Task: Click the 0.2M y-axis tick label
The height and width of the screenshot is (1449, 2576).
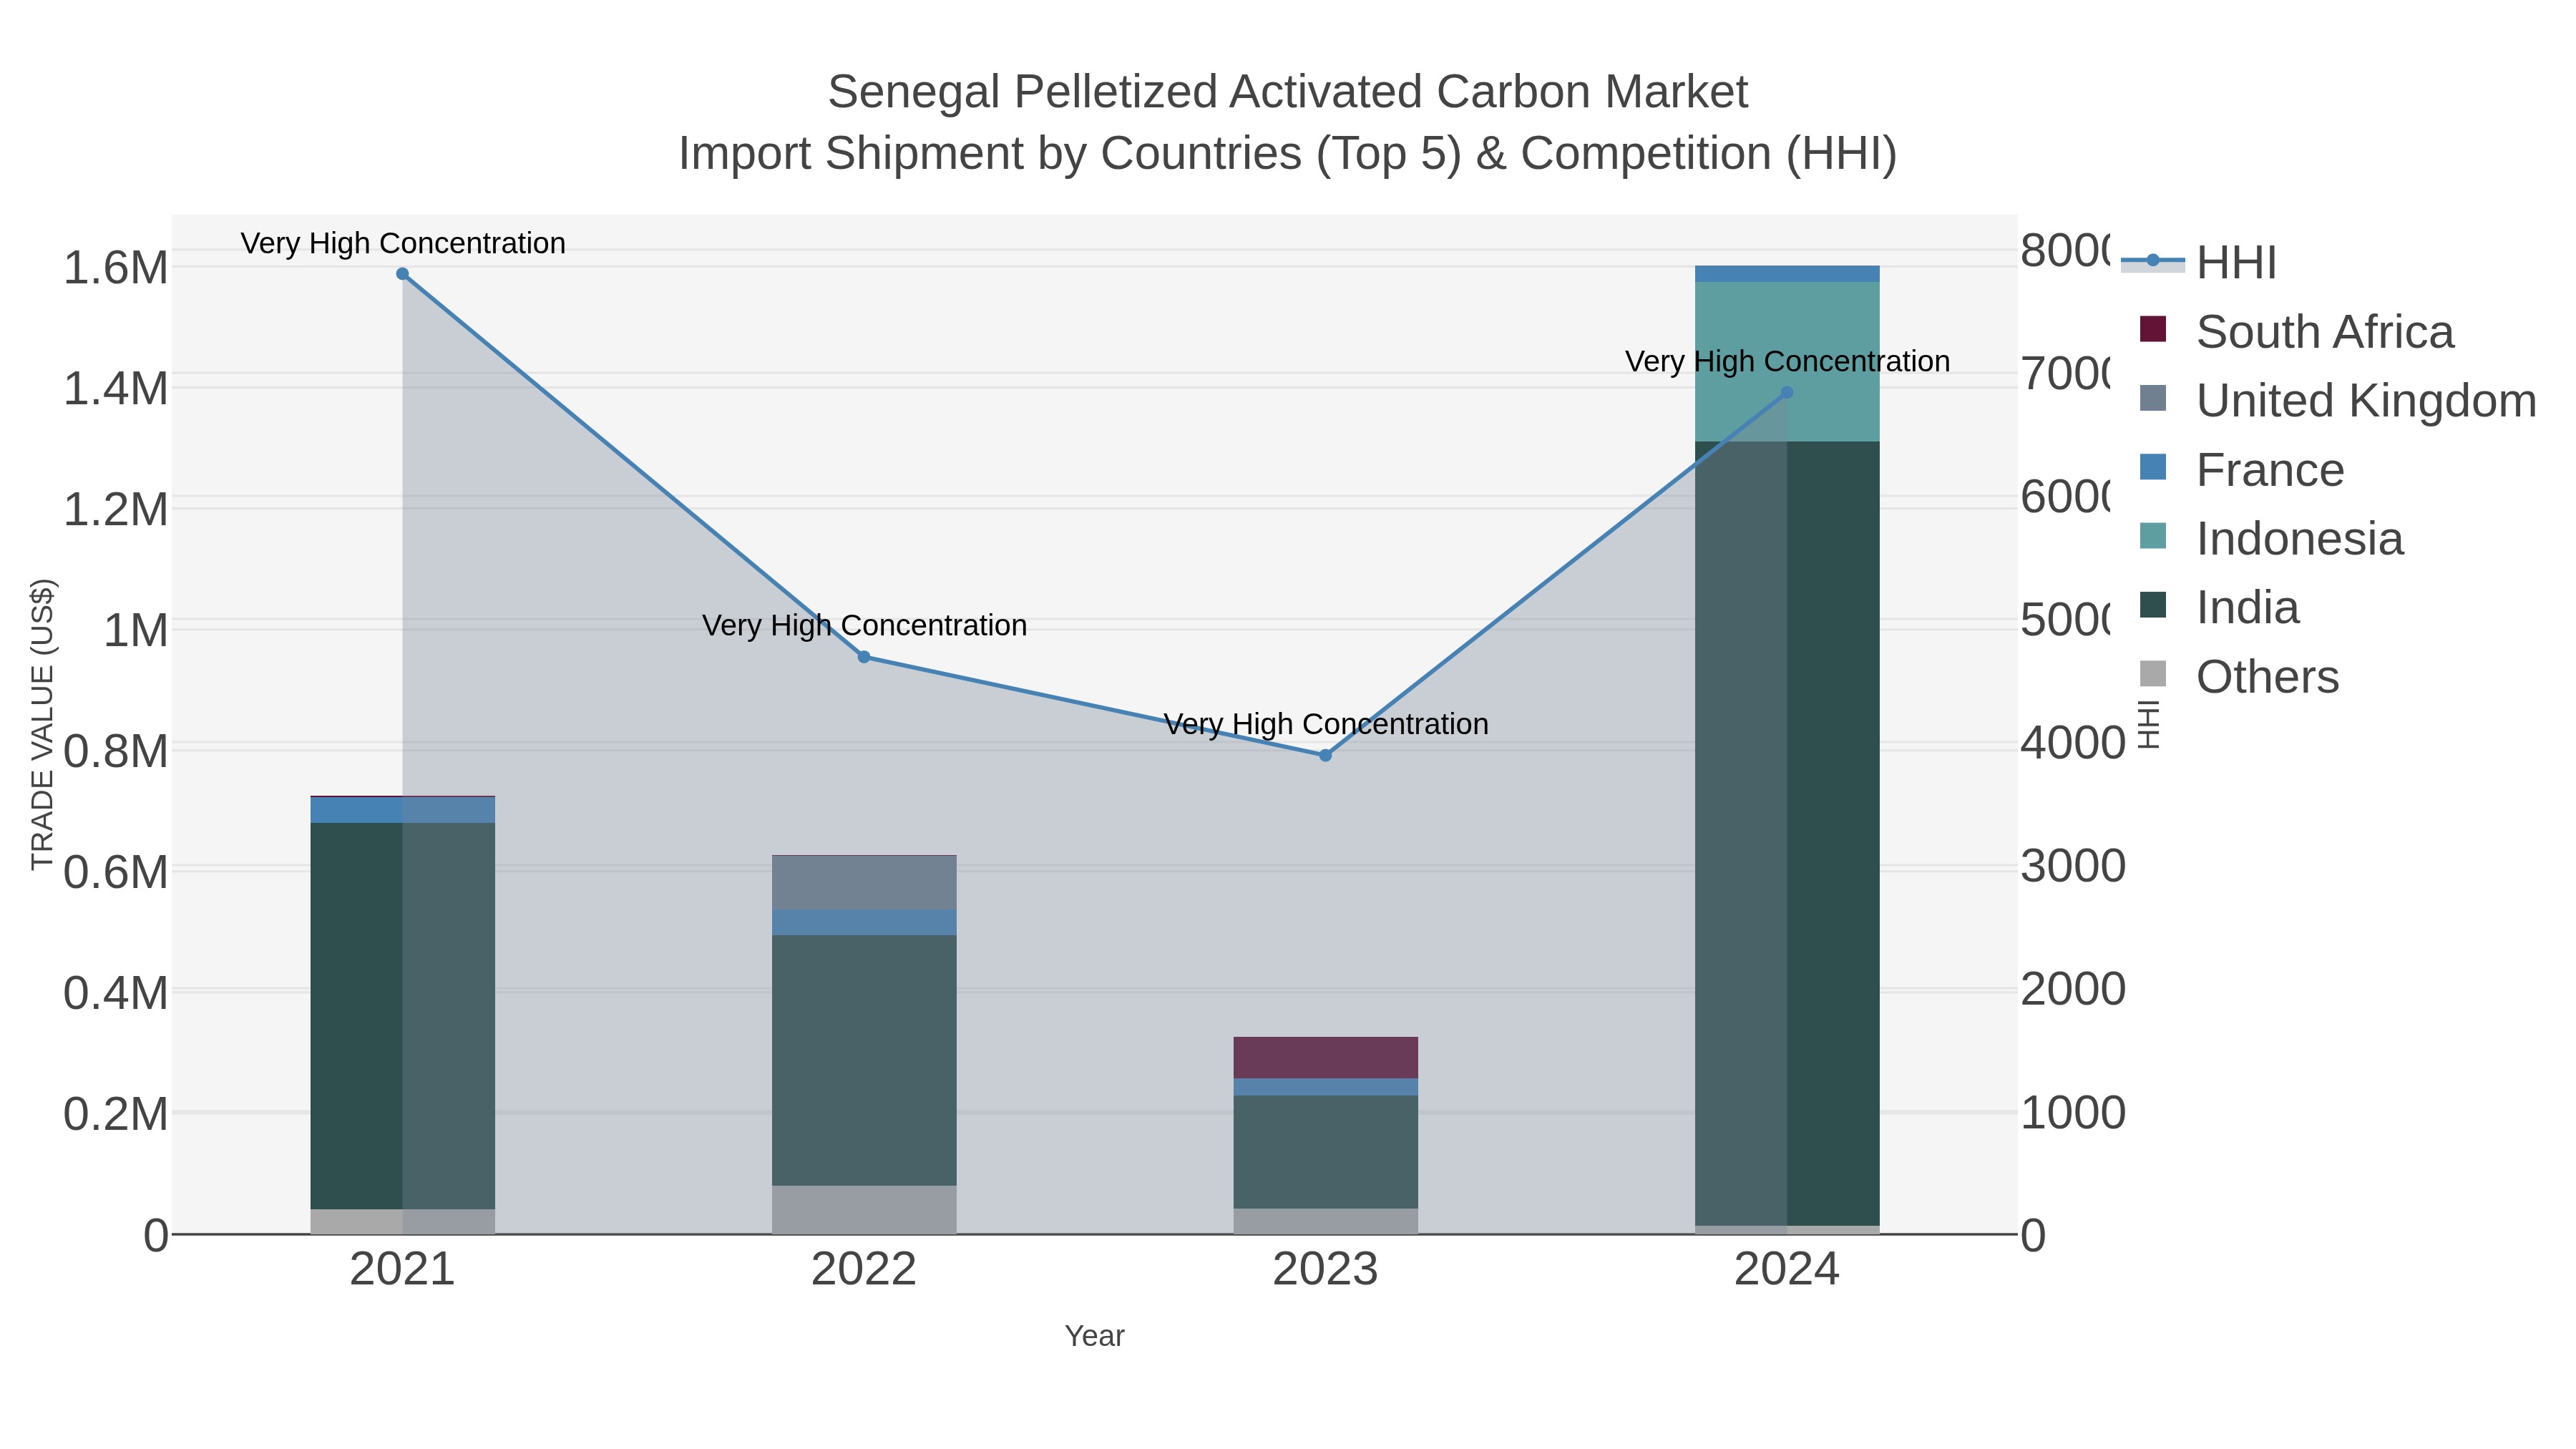Action: pyautogui.click(x=116, y=1114)
